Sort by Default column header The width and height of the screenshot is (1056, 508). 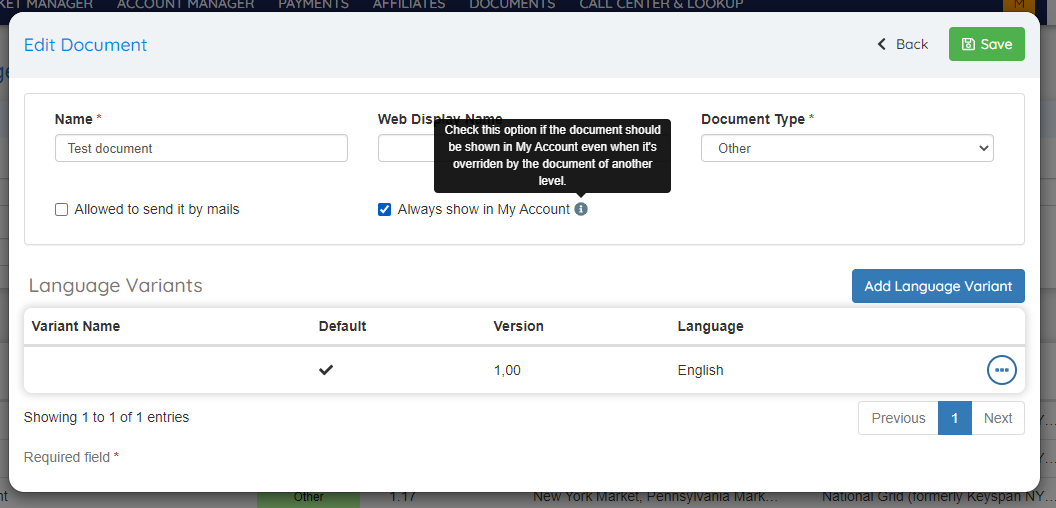342,327
